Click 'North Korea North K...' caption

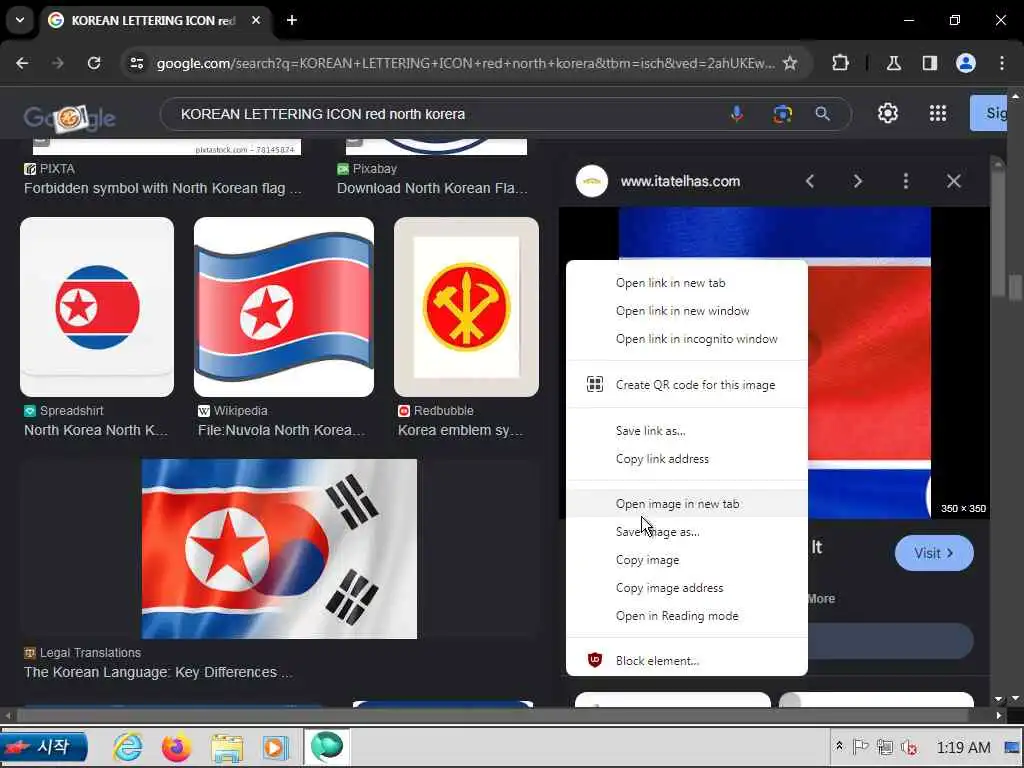pos(96,430)
